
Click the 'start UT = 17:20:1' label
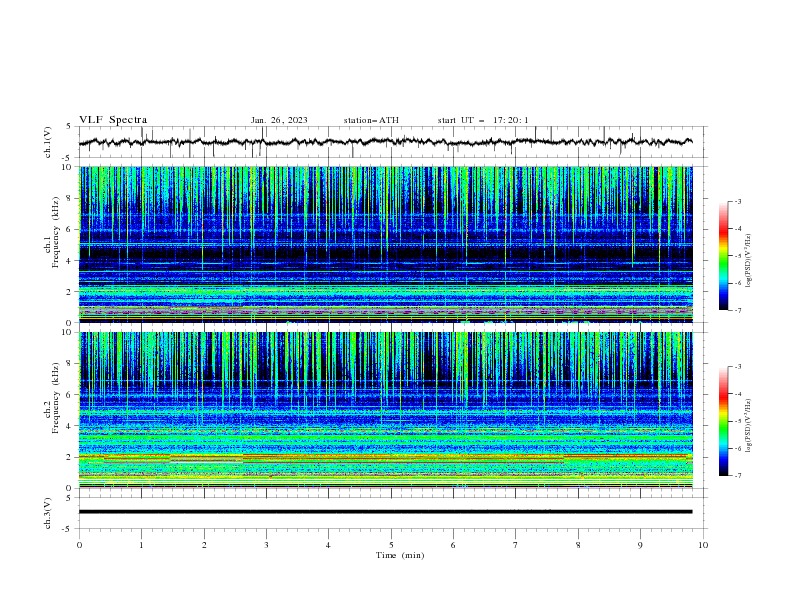pyautogui.click(x=483, y=120)
